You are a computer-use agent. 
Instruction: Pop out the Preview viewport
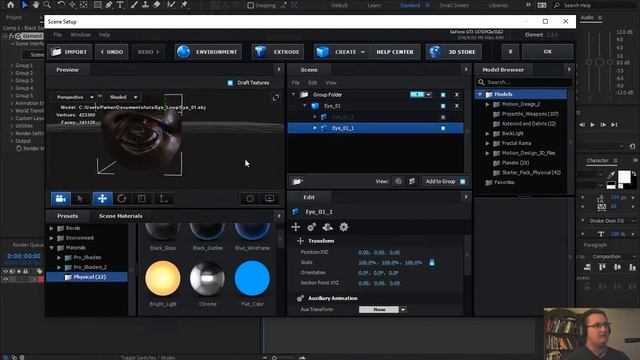(276, 98)
